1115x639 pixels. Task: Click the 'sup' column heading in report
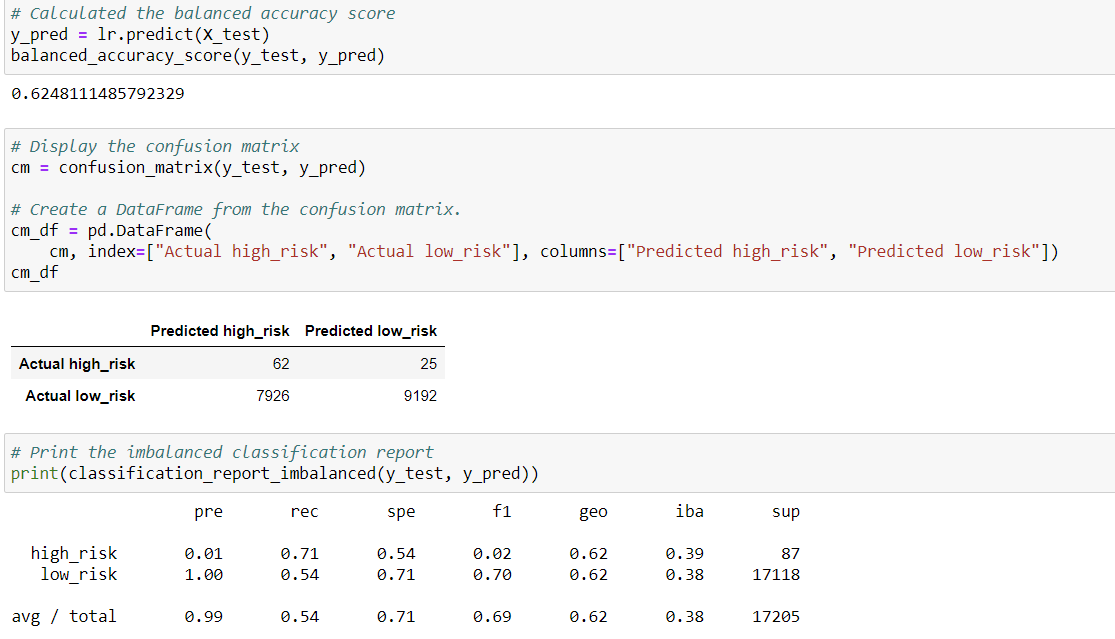786,512
